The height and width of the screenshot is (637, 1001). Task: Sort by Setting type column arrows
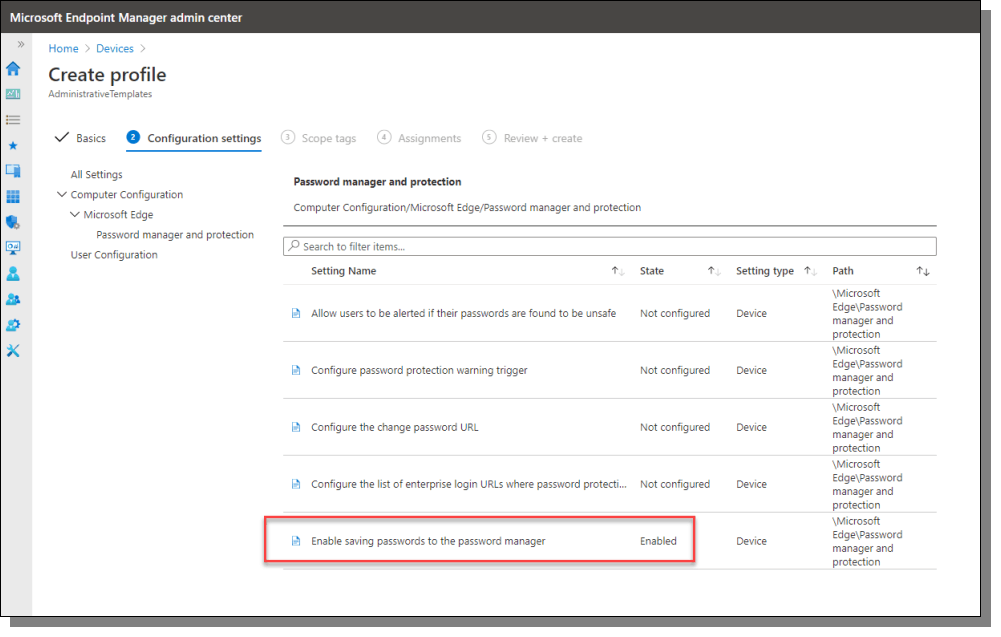point(810,271)
